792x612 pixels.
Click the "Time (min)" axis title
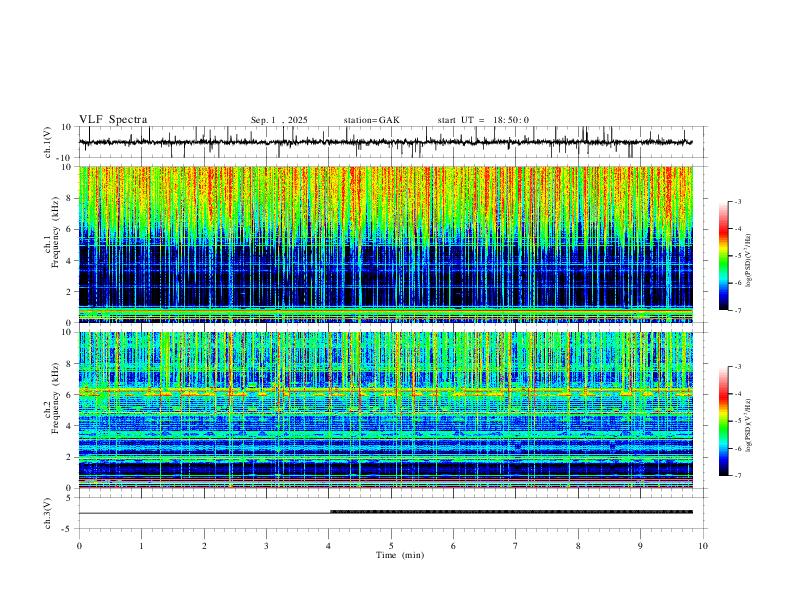(x=400, y=555)
